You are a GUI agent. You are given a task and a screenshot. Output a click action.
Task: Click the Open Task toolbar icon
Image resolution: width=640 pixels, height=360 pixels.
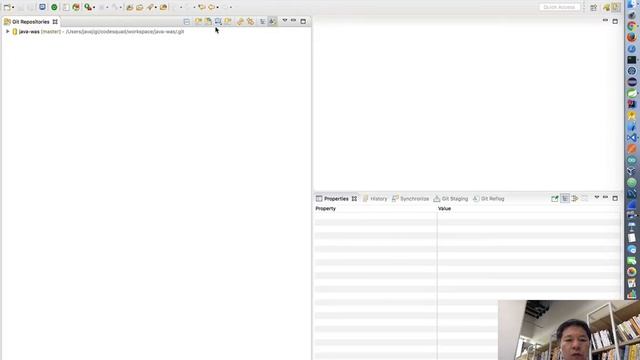point(140,7)
